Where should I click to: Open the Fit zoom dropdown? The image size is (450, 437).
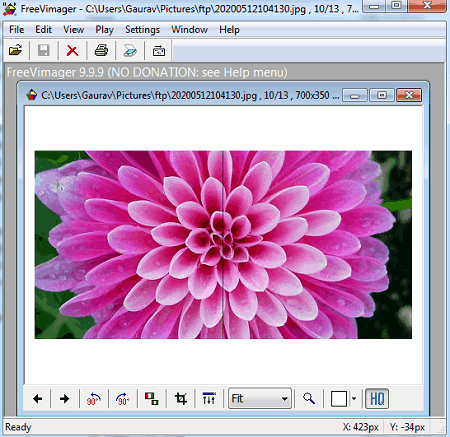(260, 398)
